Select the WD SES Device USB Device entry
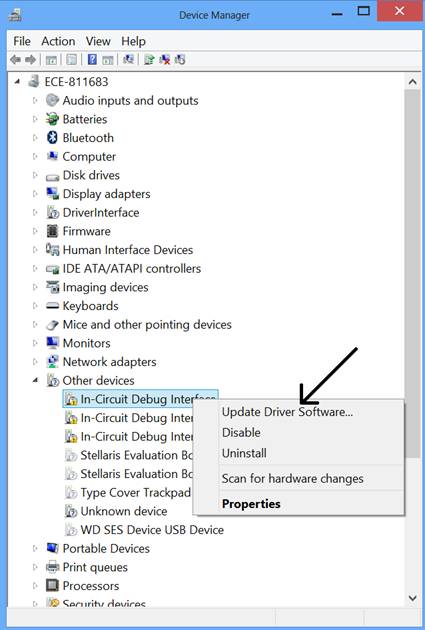425x630 pixels. (x=152, y=530)
